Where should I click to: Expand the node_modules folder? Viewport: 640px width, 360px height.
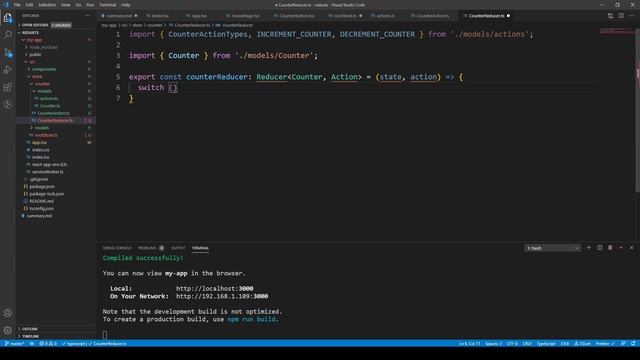(43, 47)
